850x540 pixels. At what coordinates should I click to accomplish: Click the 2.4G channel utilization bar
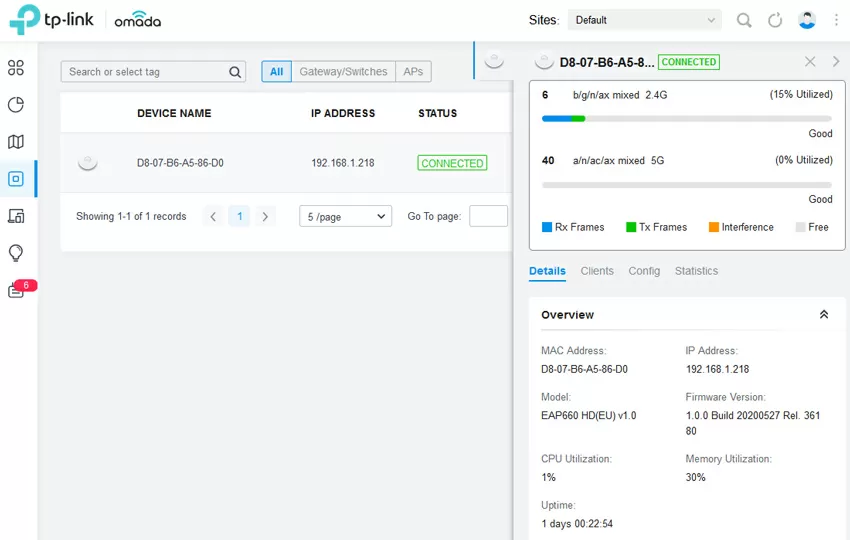point(686,119)
